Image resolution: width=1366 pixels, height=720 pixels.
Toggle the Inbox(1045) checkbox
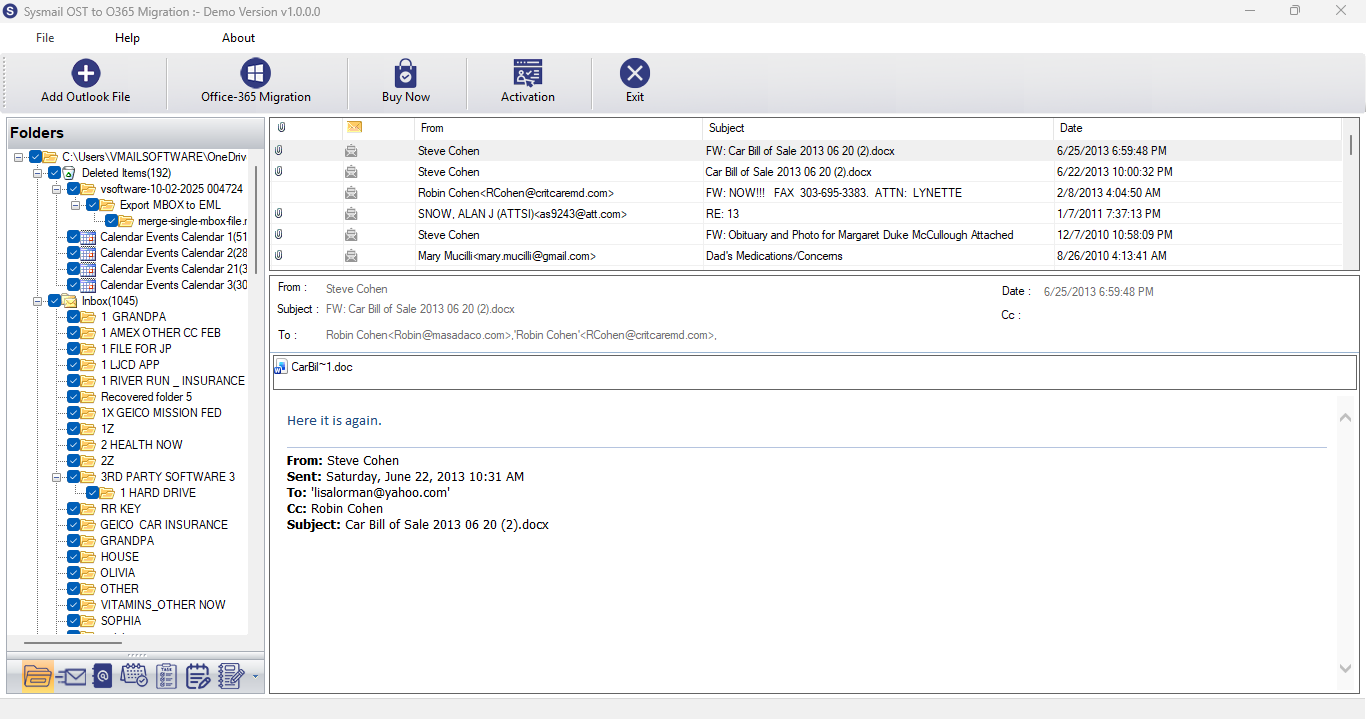click(55, 301)
